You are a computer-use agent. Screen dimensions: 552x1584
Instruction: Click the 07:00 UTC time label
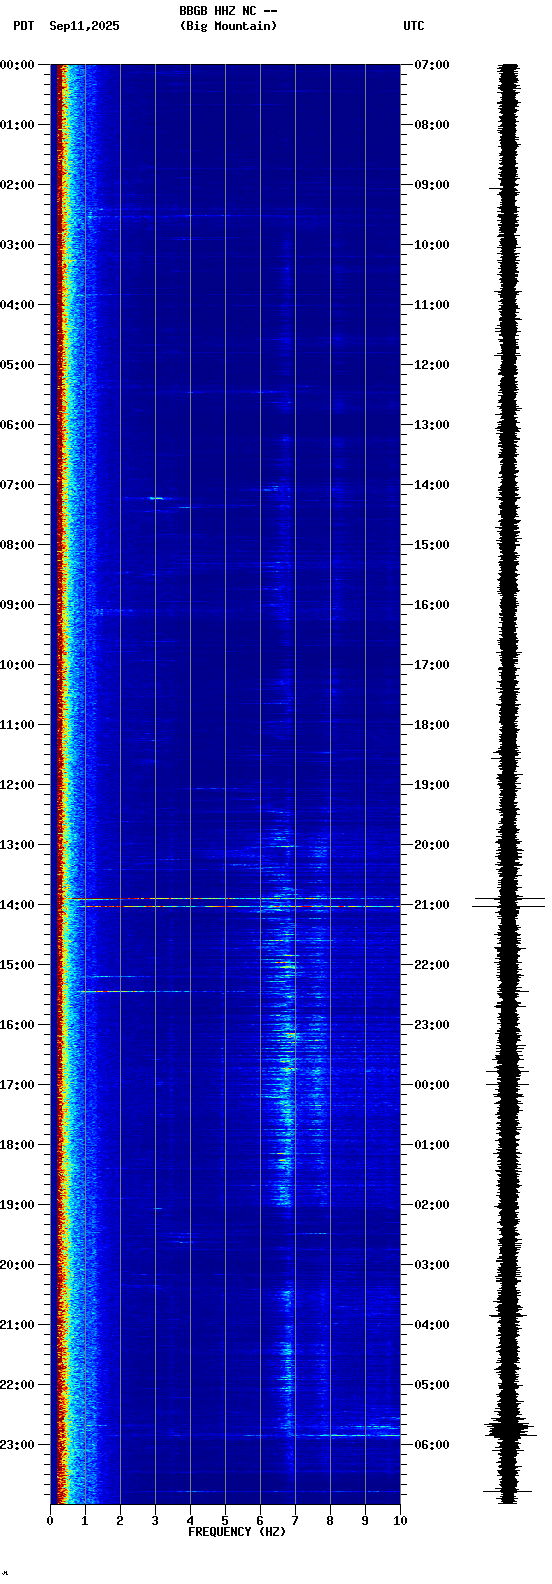tap(432, 65)
